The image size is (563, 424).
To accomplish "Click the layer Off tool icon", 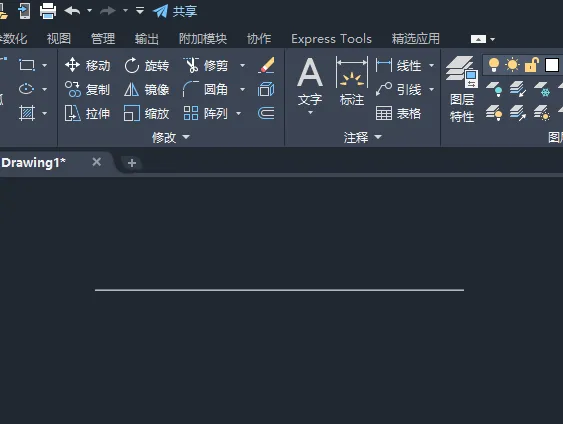I will [x=494, y=89].
